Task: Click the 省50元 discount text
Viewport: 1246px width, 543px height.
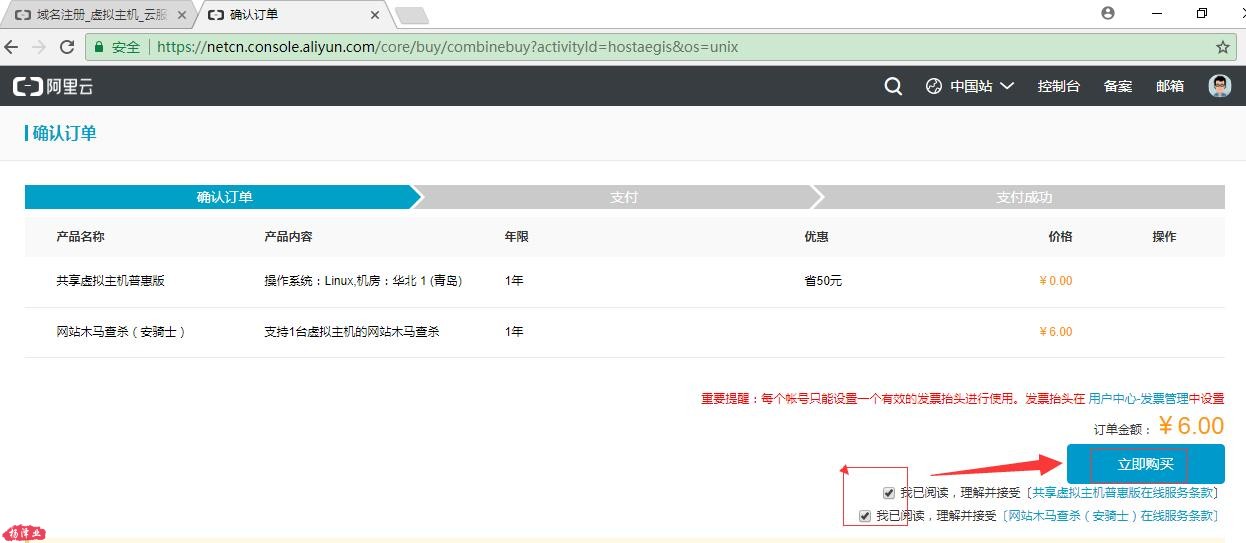Action: point(823,281)
